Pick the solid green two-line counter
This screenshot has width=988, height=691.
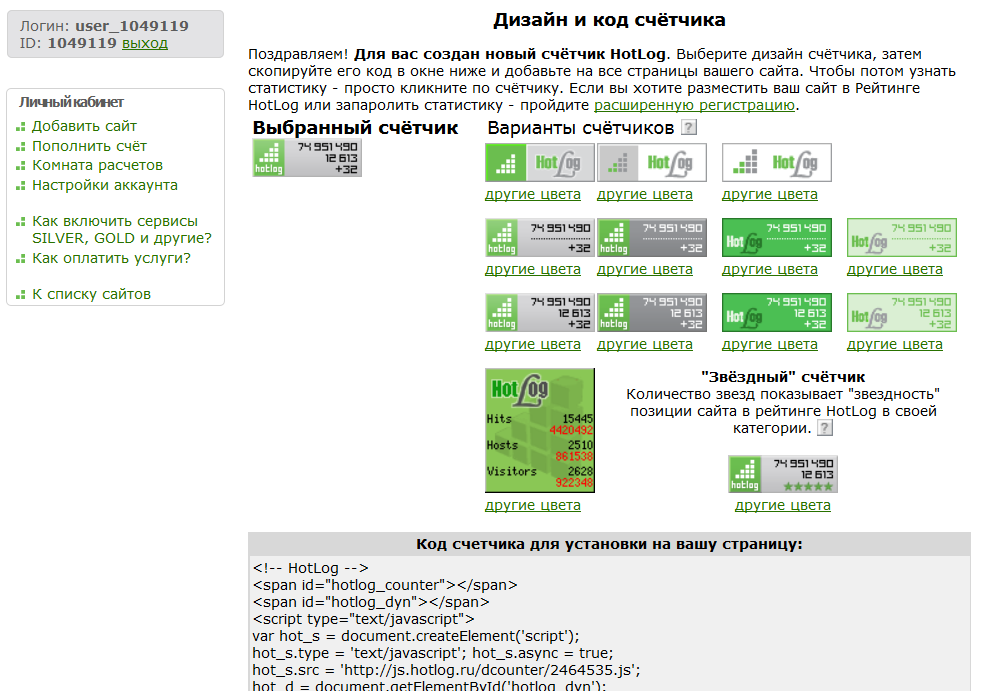point(777,237)
